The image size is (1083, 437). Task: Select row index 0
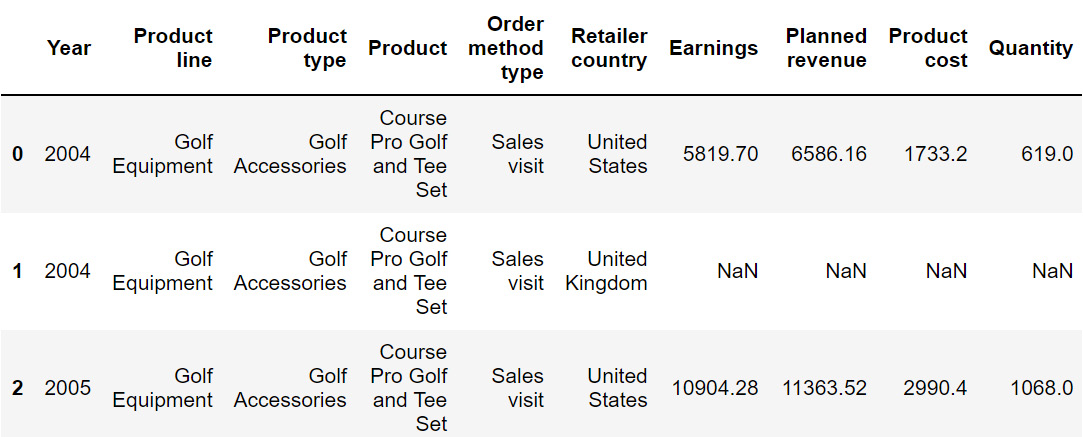coord(18,154)
